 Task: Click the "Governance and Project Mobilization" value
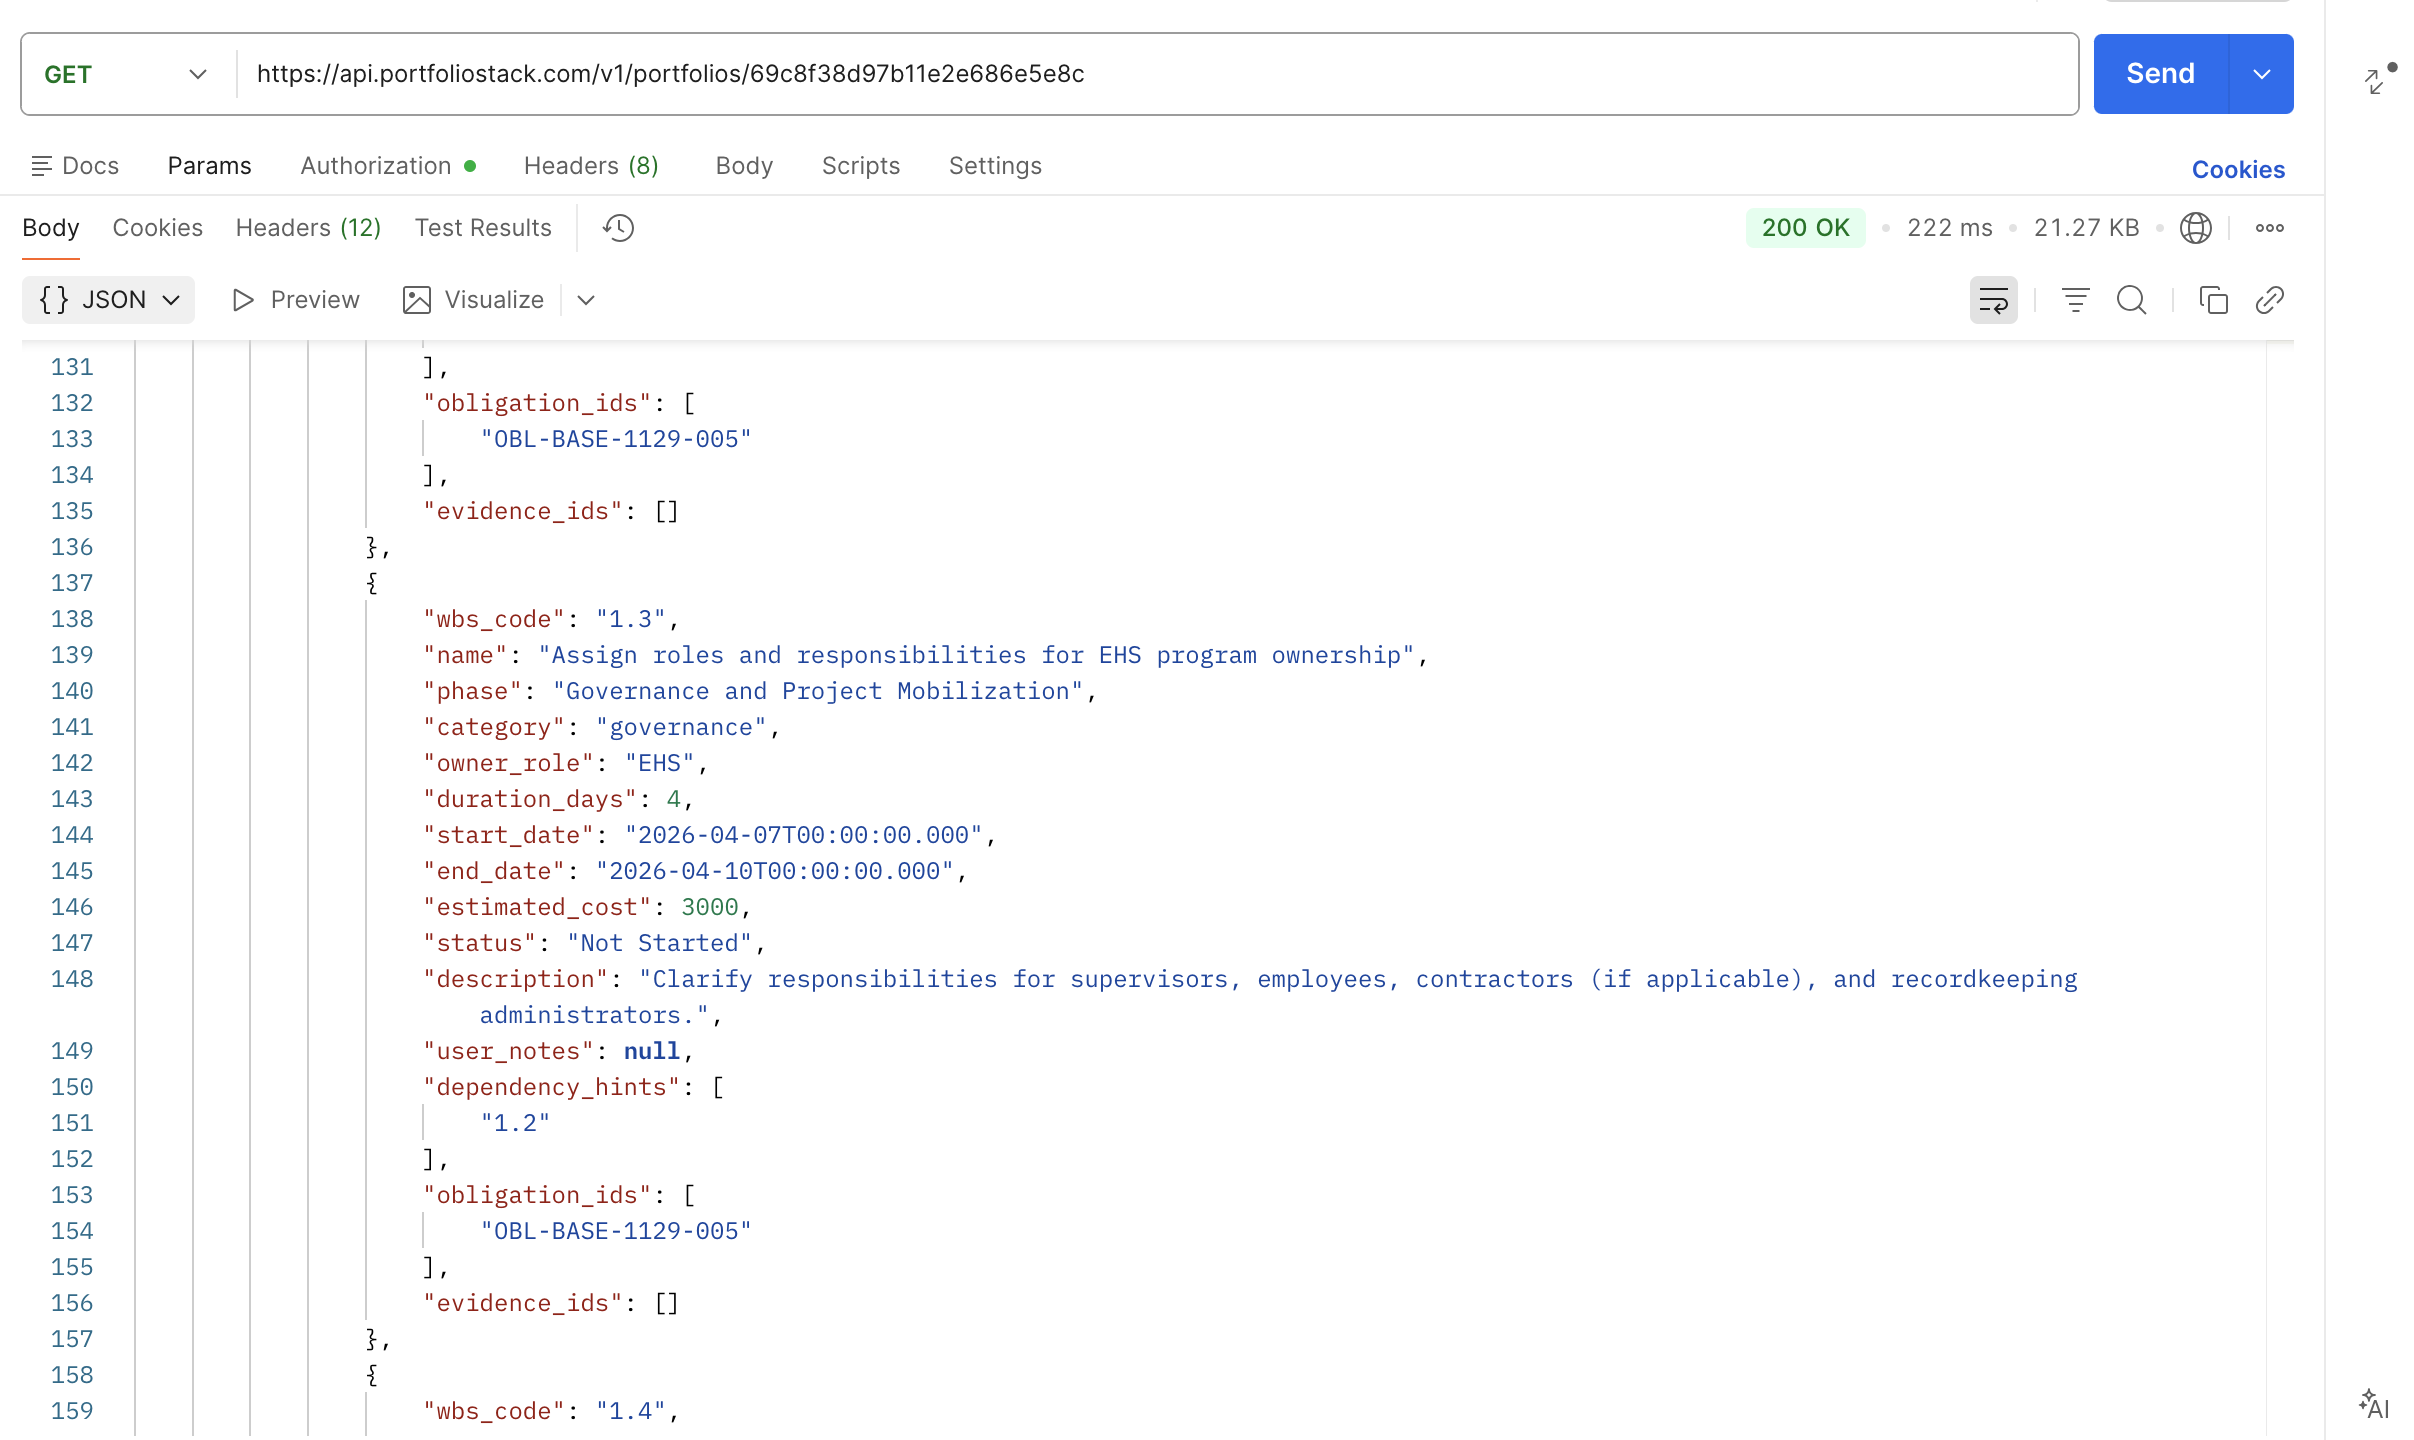pyautogui.click(x=818, y=691)
